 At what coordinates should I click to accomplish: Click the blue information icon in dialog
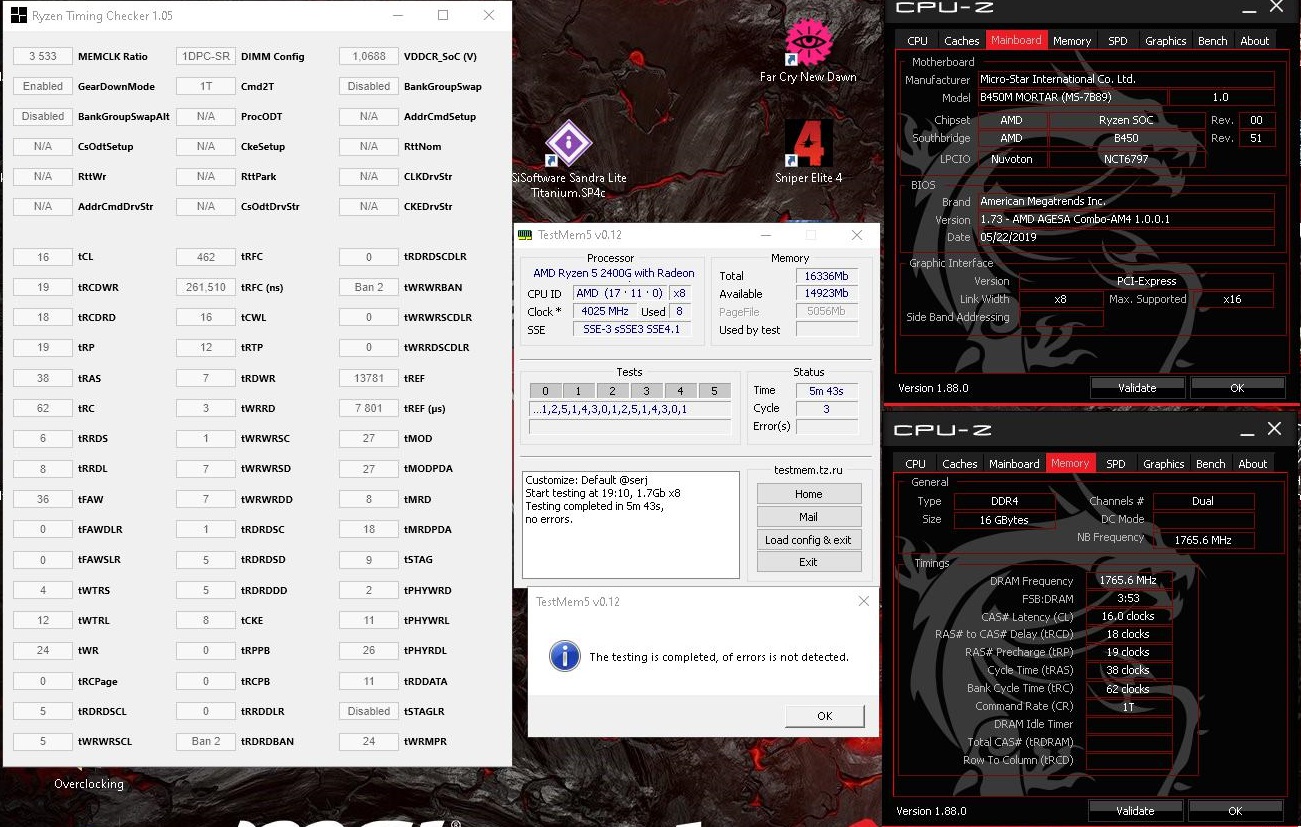pyautogui.click(x=565, y=656)
